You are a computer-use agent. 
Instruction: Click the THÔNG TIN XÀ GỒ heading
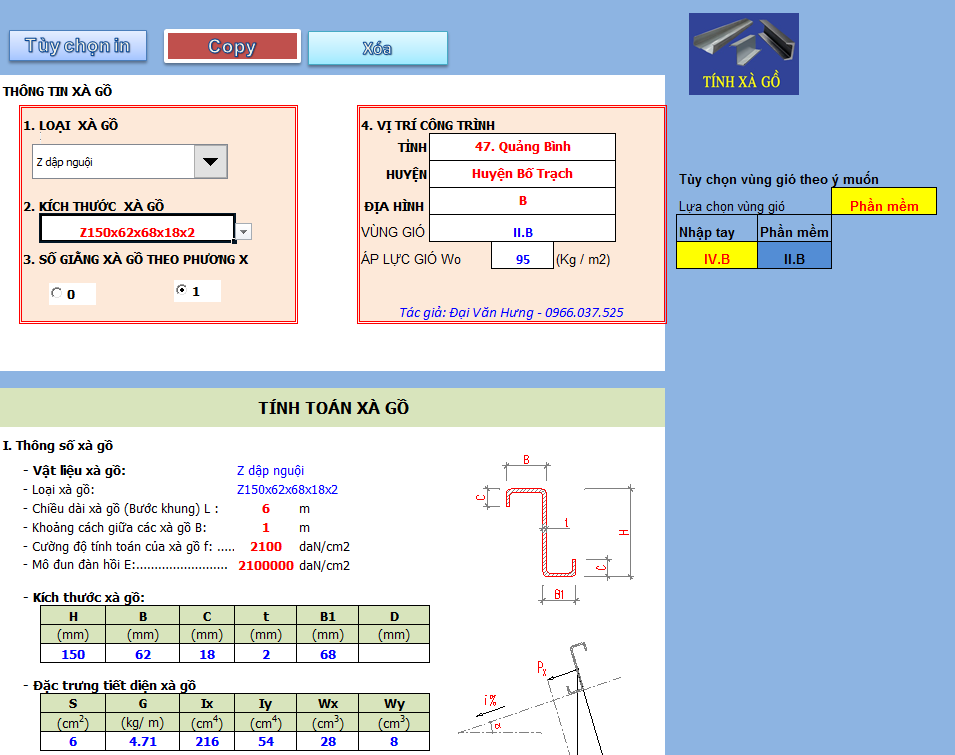pos(57,91)
